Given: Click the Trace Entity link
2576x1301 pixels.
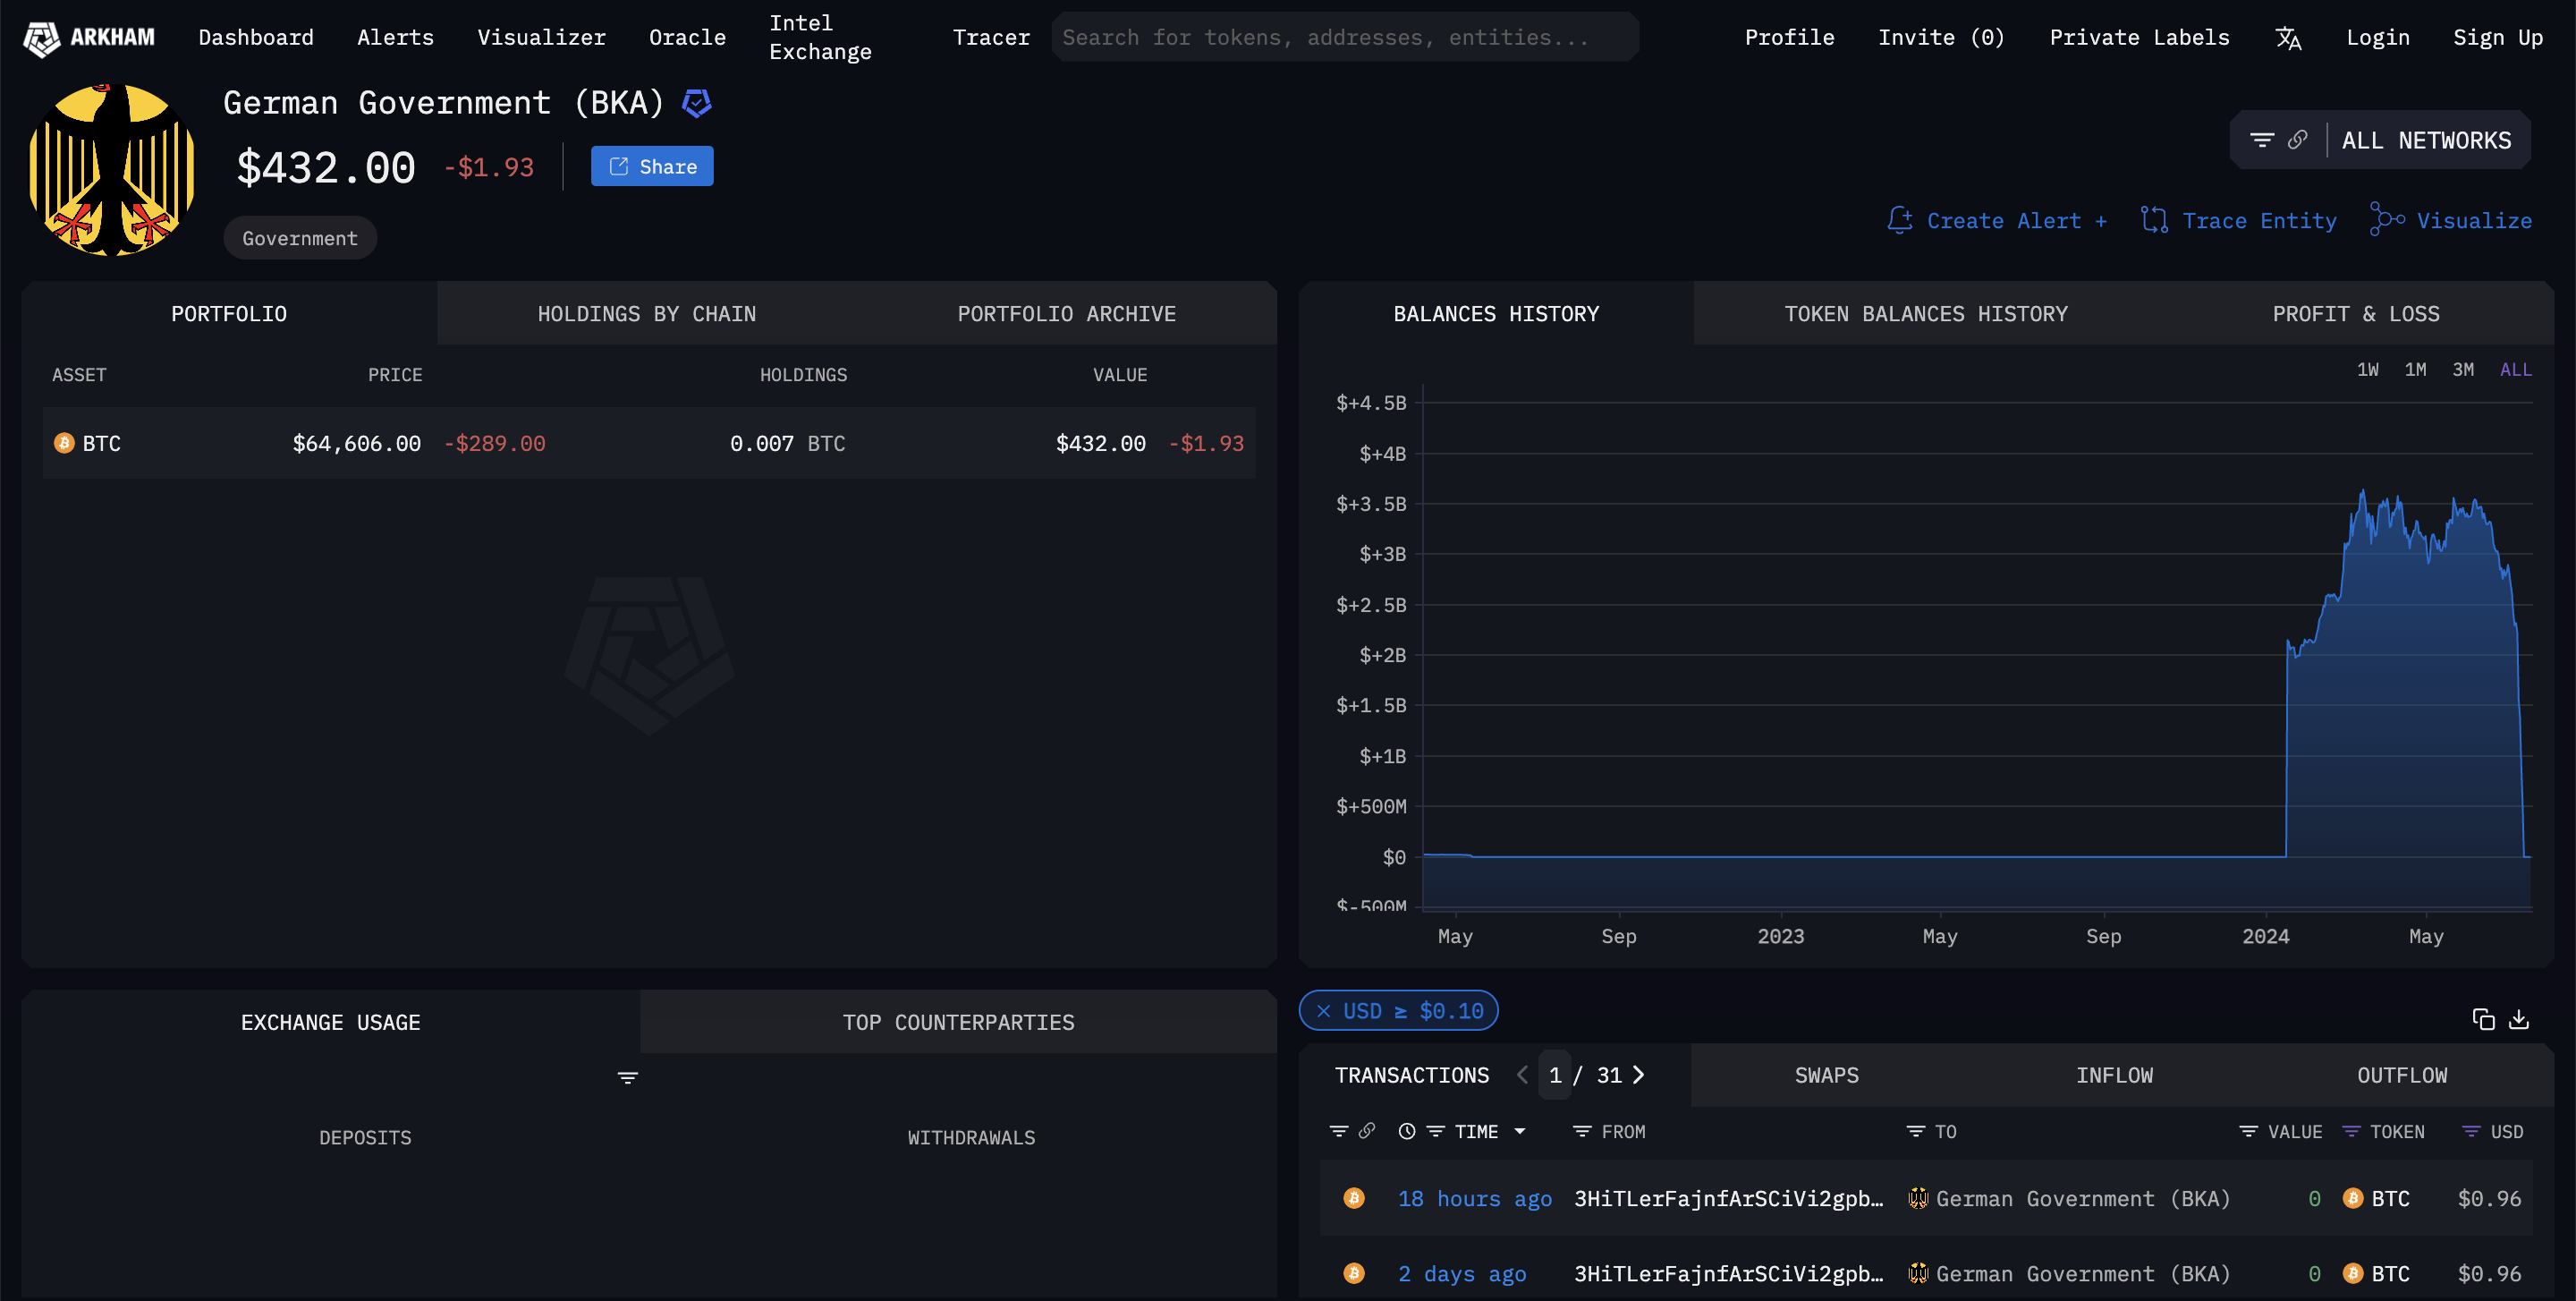Looking at the screenshot, I should (x=2258, y=220).
